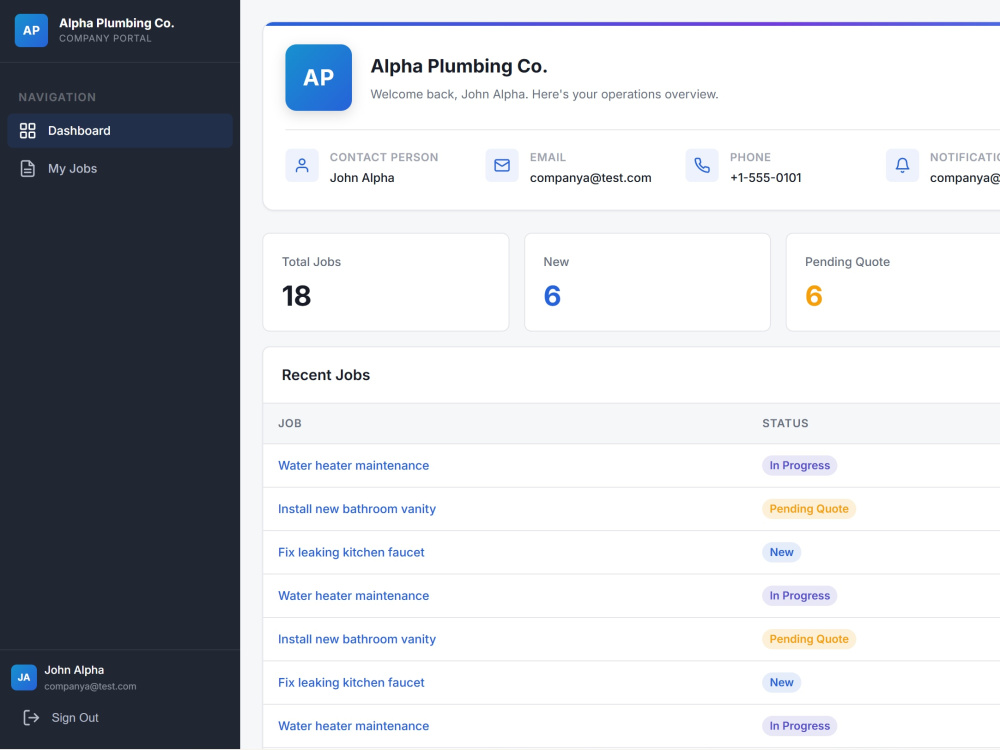The height and width of the screenshot is (750, 1000).
Task: Click the Recent Jobs heading
Action: (326, 375)
